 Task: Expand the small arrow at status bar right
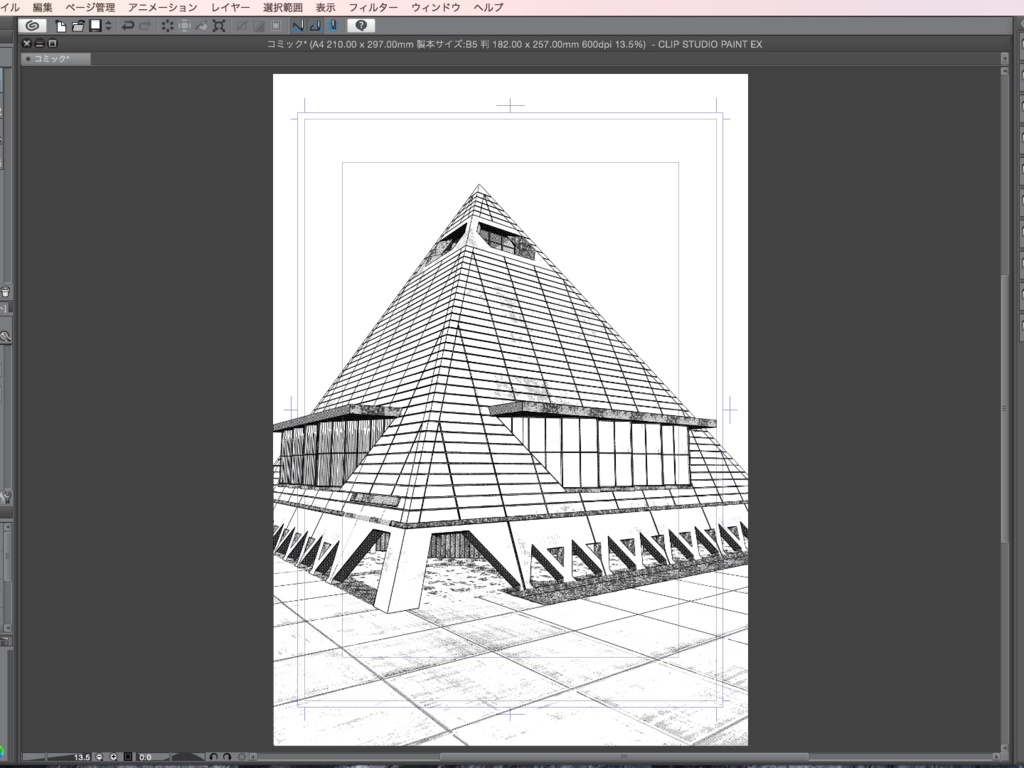click(252, 758)
